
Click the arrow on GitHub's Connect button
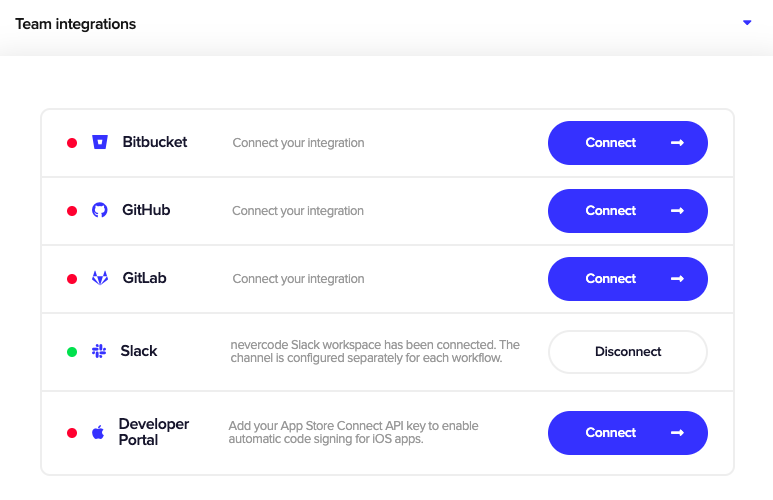tap(677, 211)
